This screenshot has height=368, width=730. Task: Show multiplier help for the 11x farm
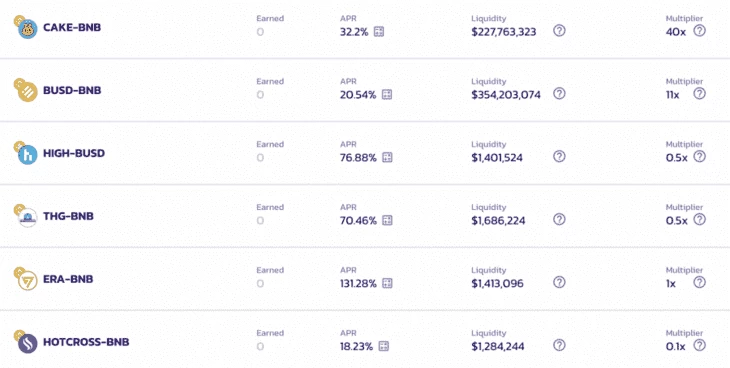699,94
